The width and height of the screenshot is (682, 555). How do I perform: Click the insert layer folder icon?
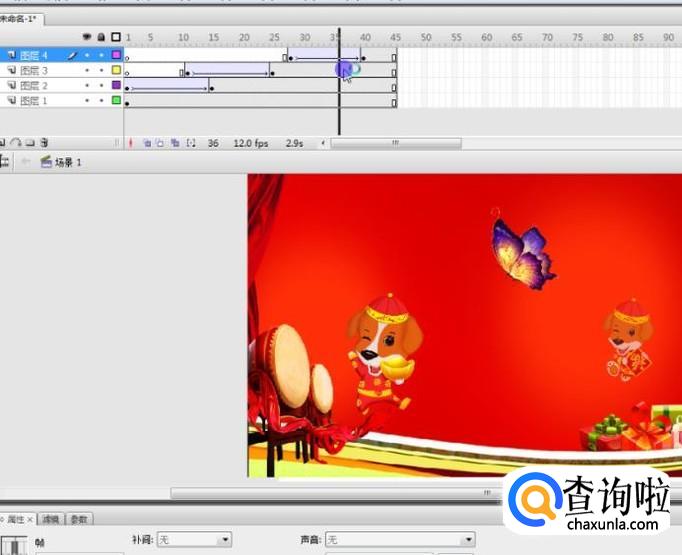(x=30, y=143)
